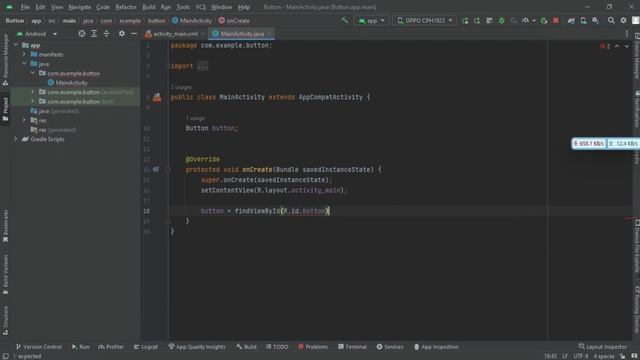Switch to MainActivity.java tab
640x360 pixels.
[242, 34]
